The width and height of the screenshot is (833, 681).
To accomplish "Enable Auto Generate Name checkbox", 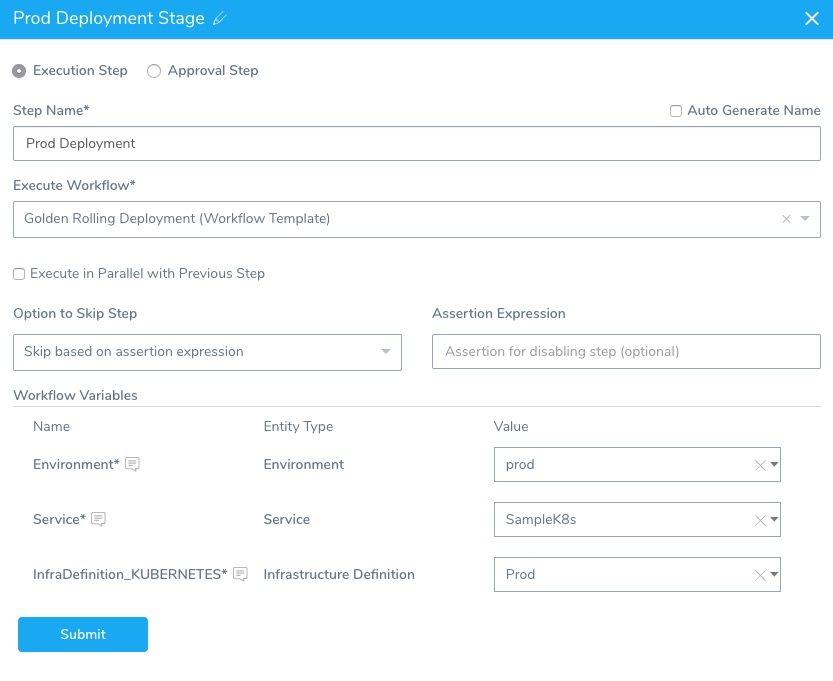I will [676, 110].
